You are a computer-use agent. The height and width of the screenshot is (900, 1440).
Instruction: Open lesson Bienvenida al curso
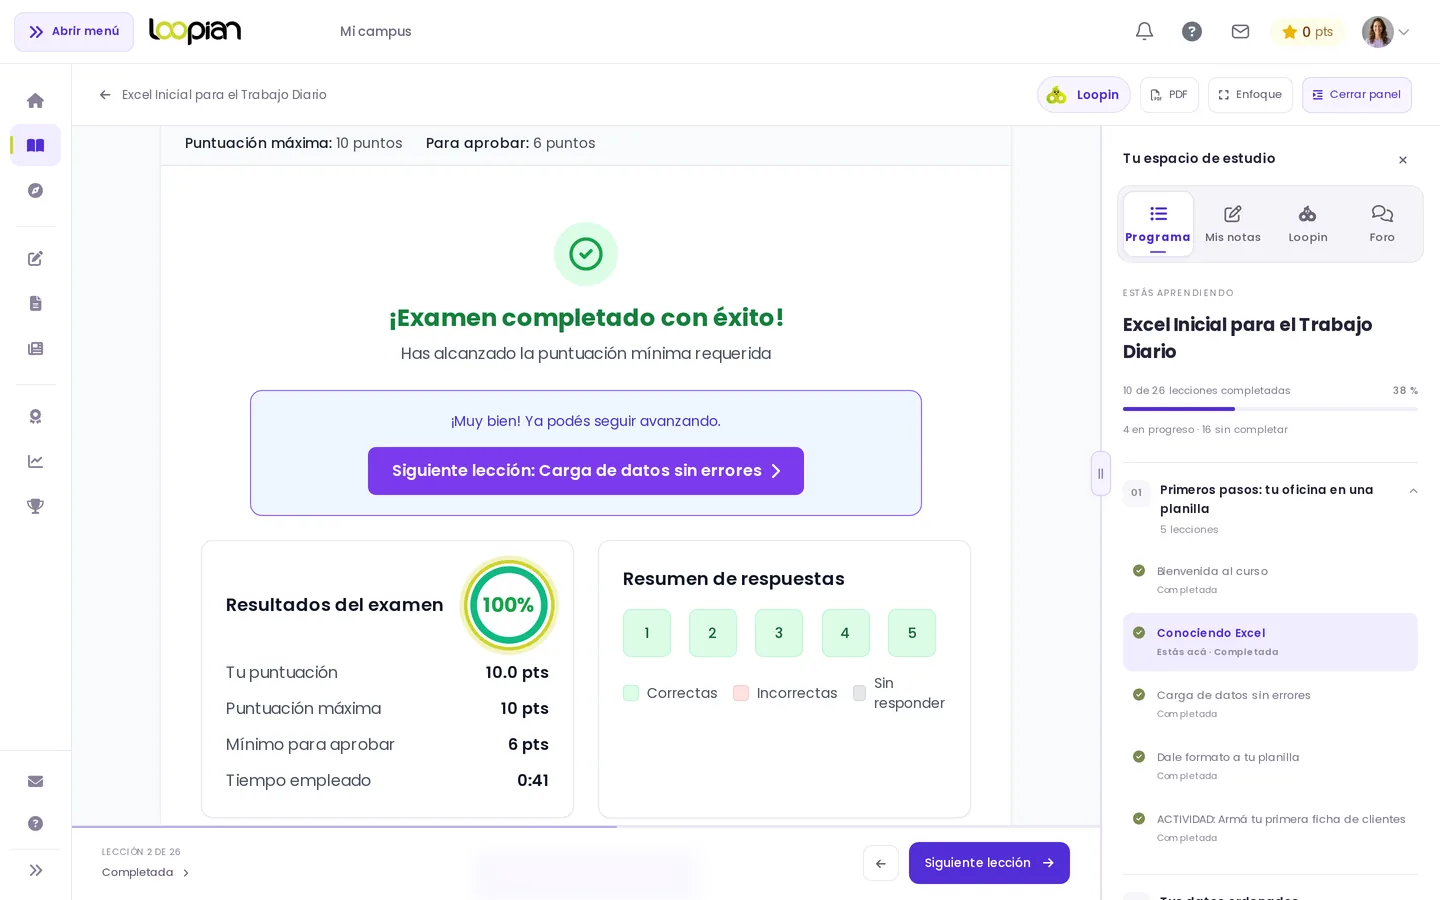[x=1270, y=580]
